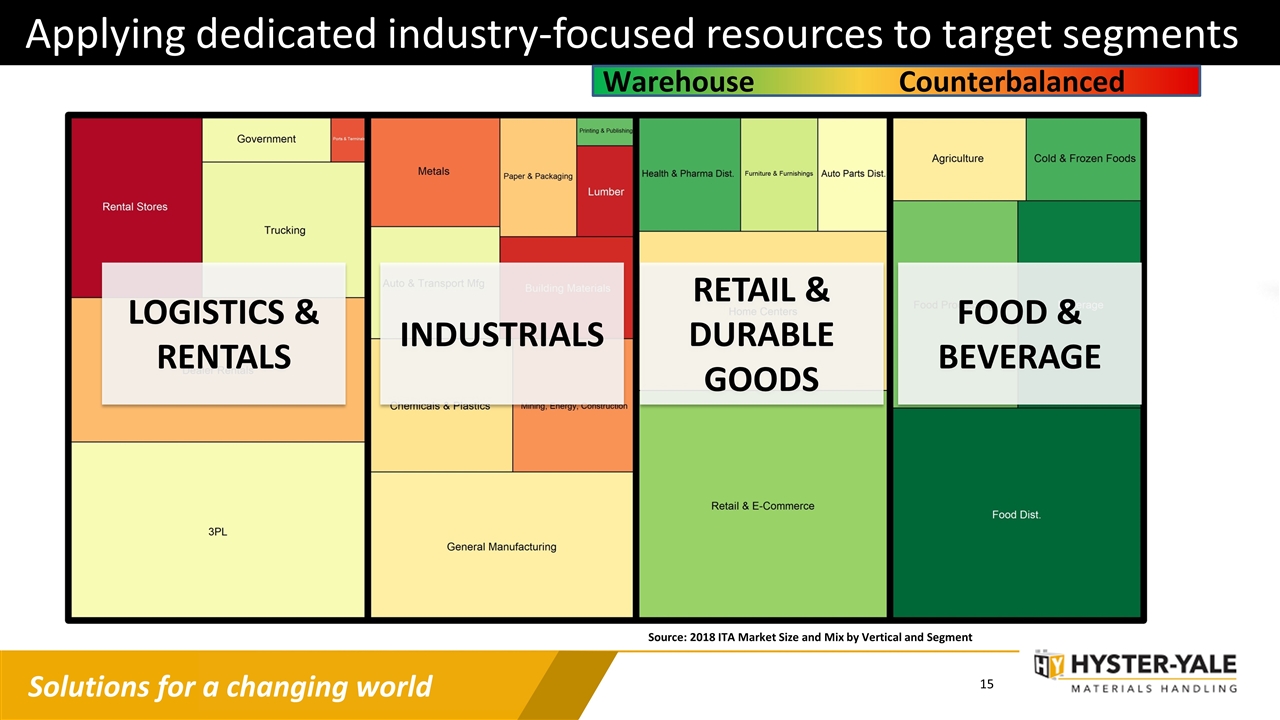Select the Printing & Publishing cell
The image size is (1280, 720).
(x=605, y=131)
